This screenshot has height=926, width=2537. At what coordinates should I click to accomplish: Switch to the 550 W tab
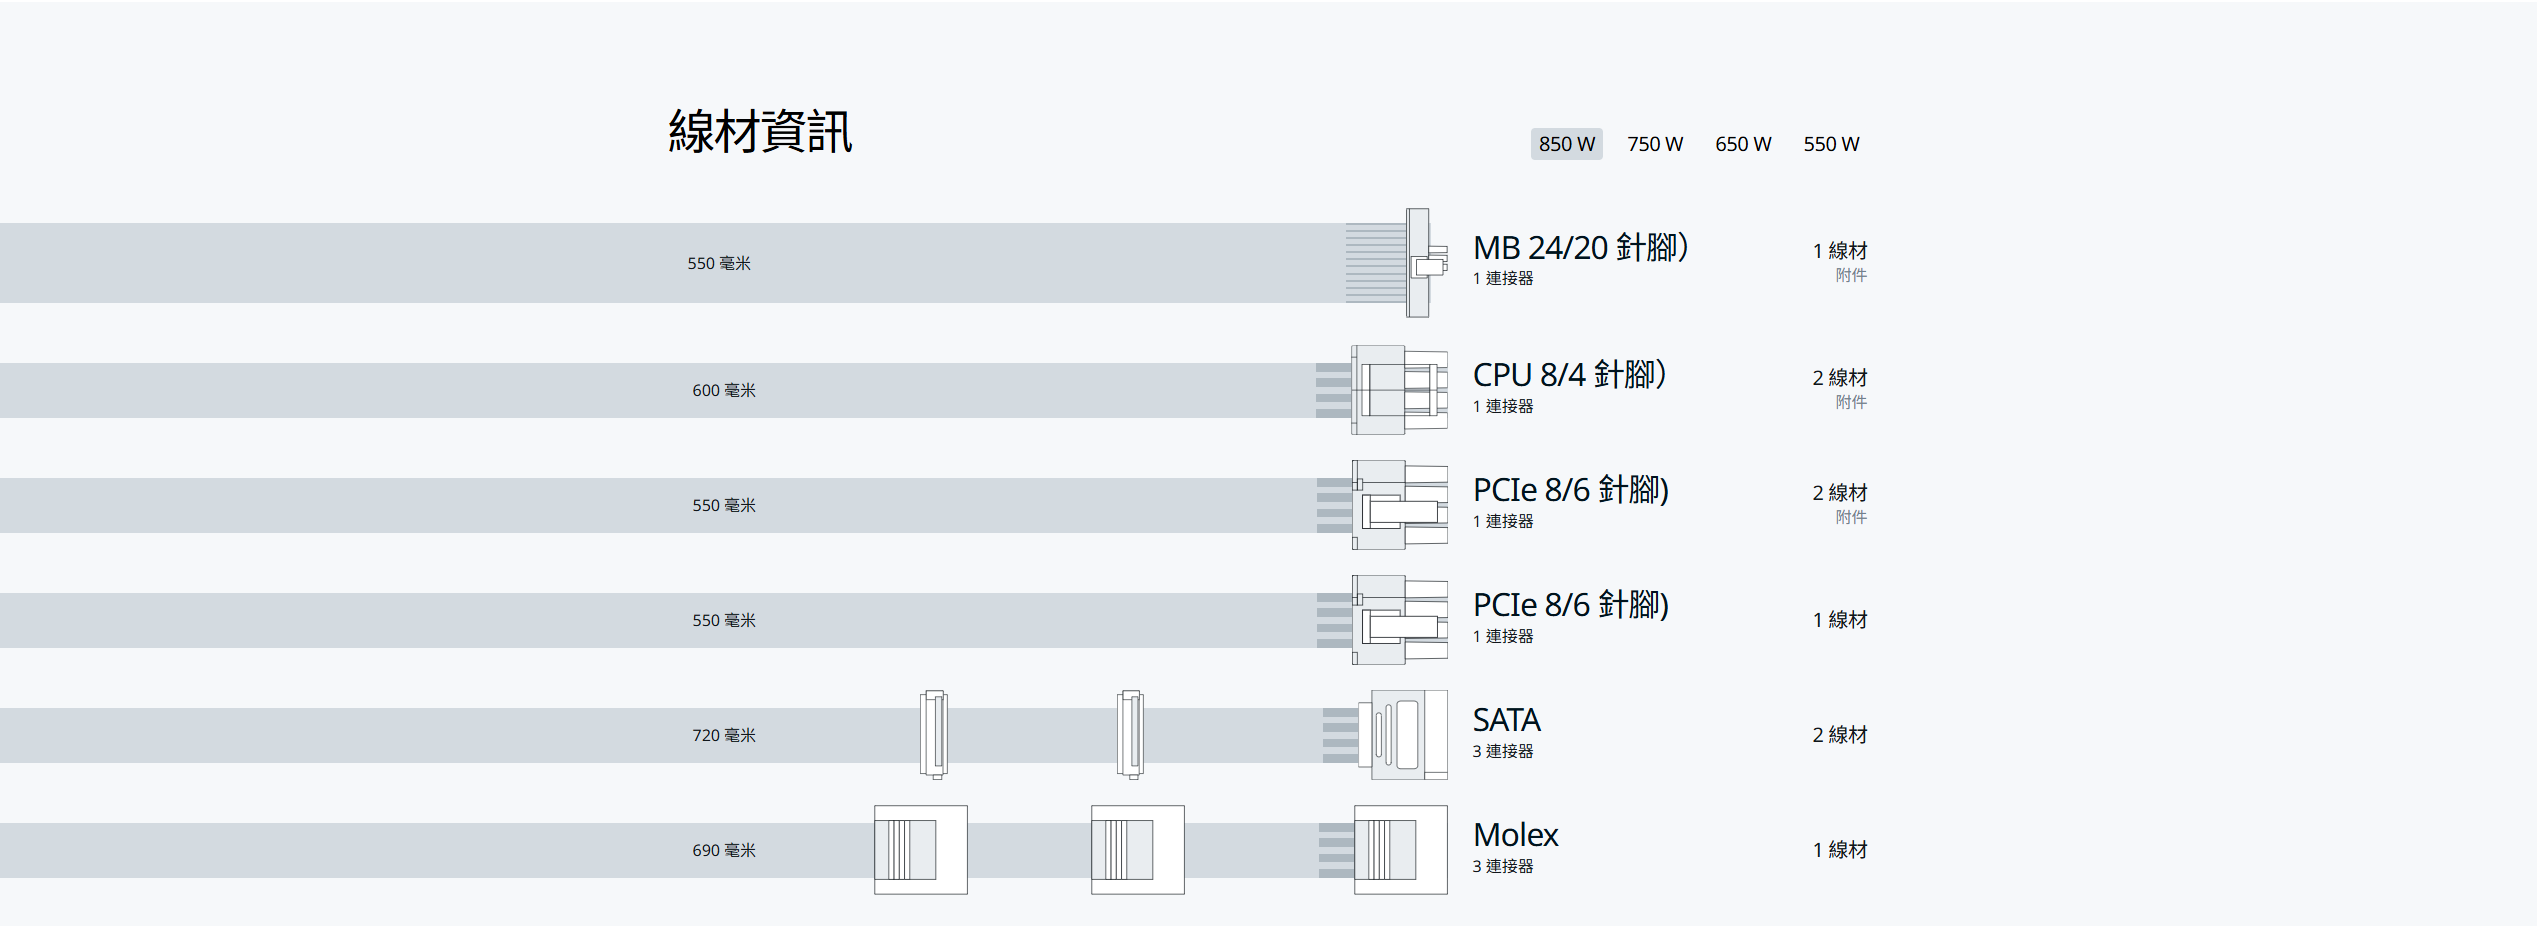pos(1831,144)
